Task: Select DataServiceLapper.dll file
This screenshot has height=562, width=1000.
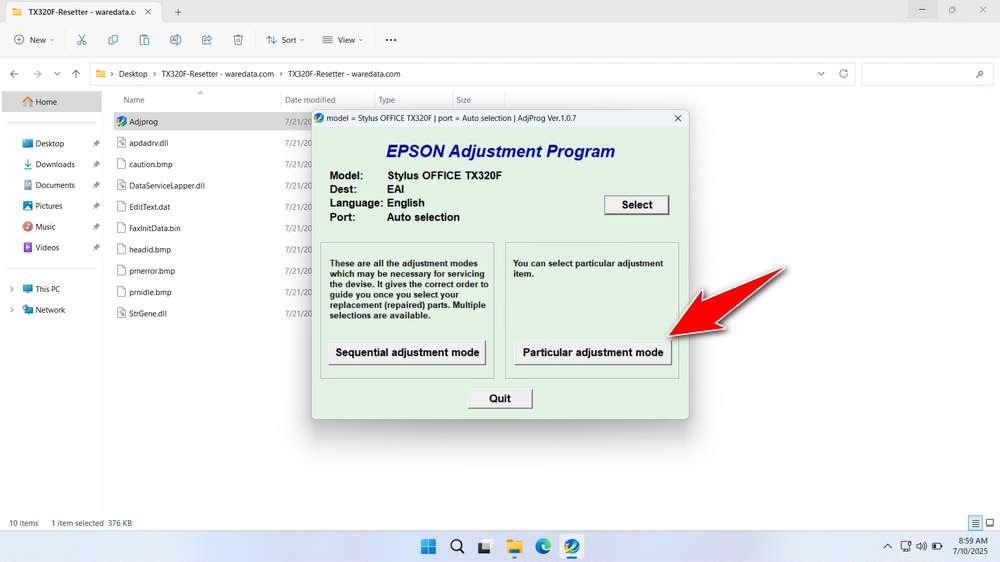Action: 166,186
